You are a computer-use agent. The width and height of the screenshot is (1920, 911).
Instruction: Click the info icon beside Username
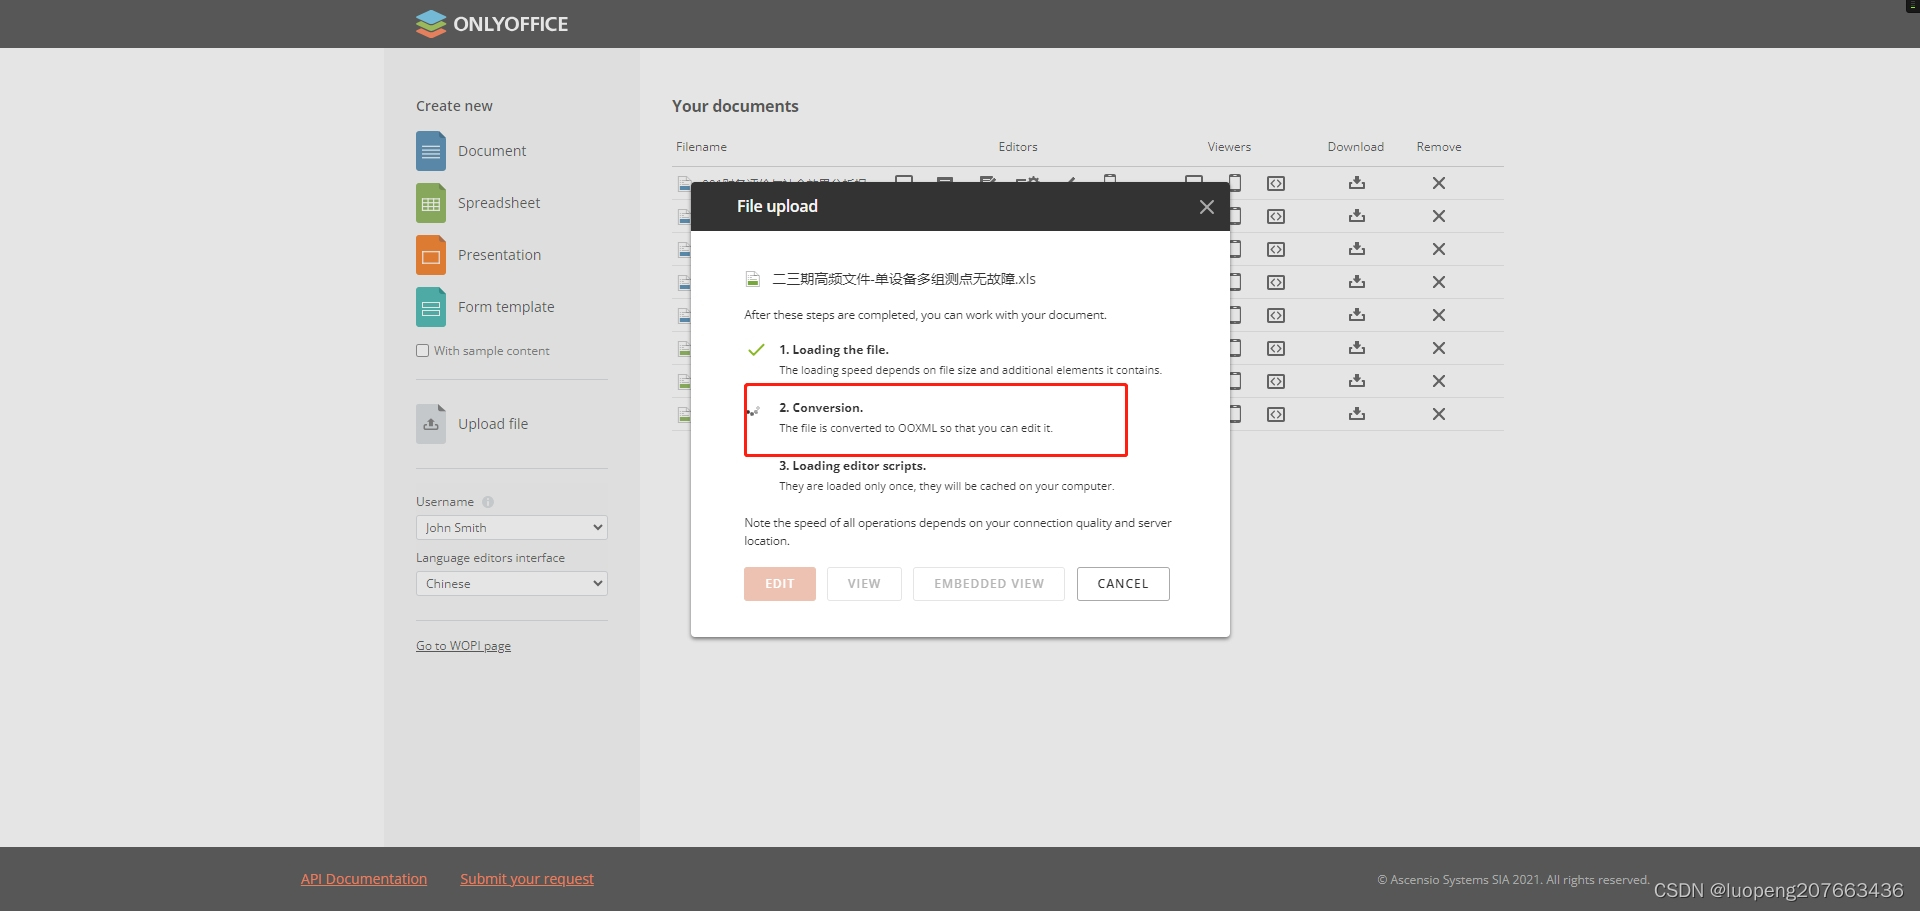(488, 502)
